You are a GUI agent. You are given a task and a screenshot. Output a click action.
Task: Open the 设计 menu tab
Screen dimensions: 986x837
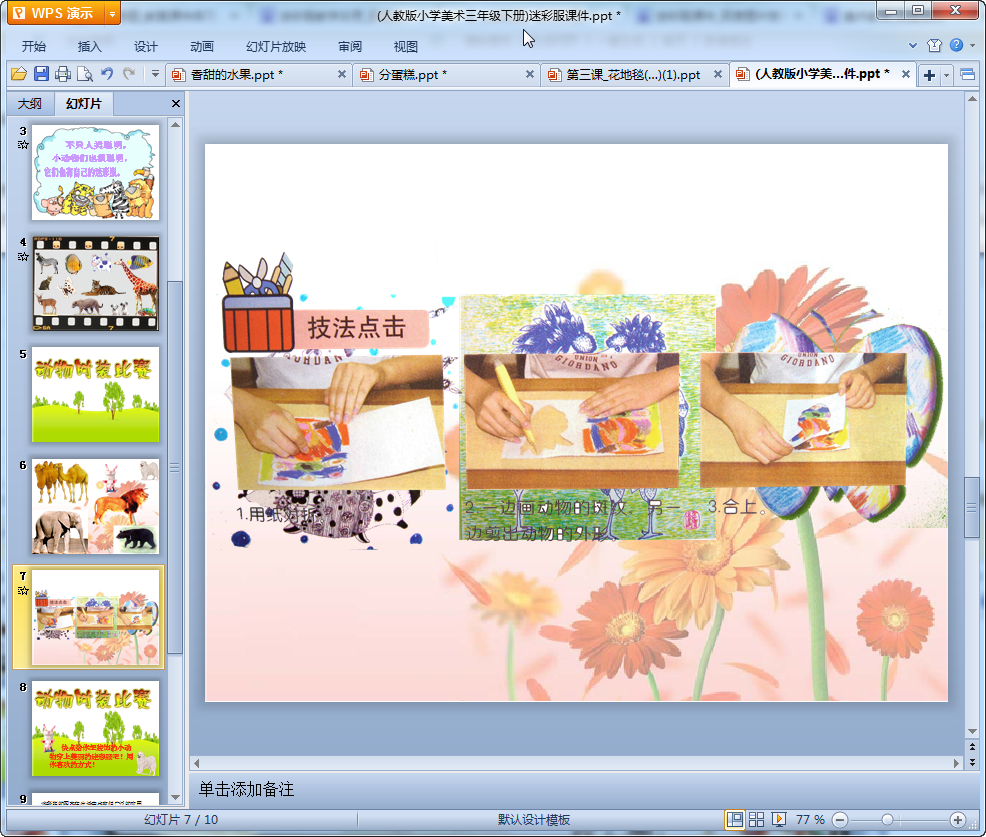(145, 46)
